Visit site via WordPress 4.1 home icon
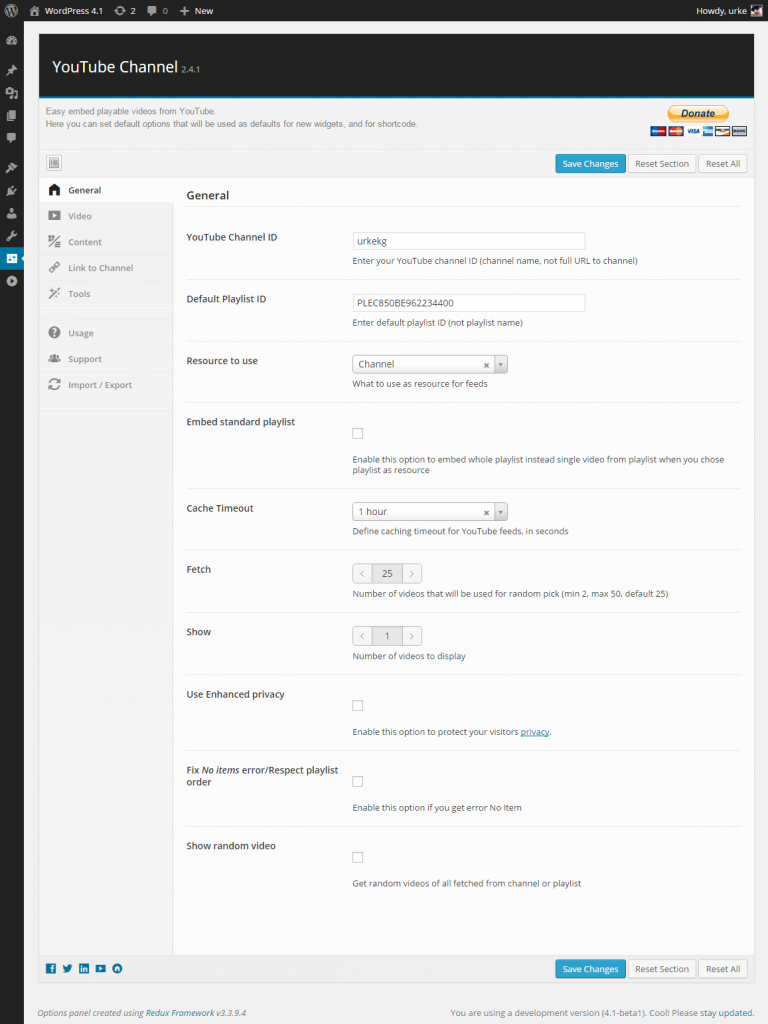Screen dimensions: 768x1024 (x=66, y=10)
